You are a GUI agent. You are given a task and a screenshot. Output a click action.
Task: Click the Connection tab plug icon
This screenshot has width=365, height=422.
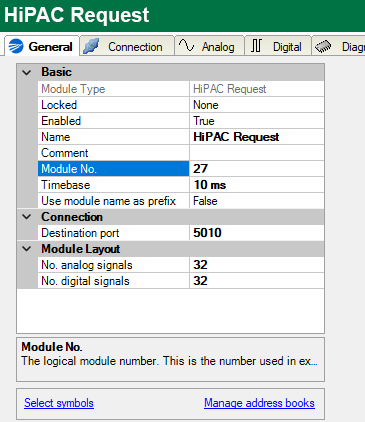(x=91, y=46)
